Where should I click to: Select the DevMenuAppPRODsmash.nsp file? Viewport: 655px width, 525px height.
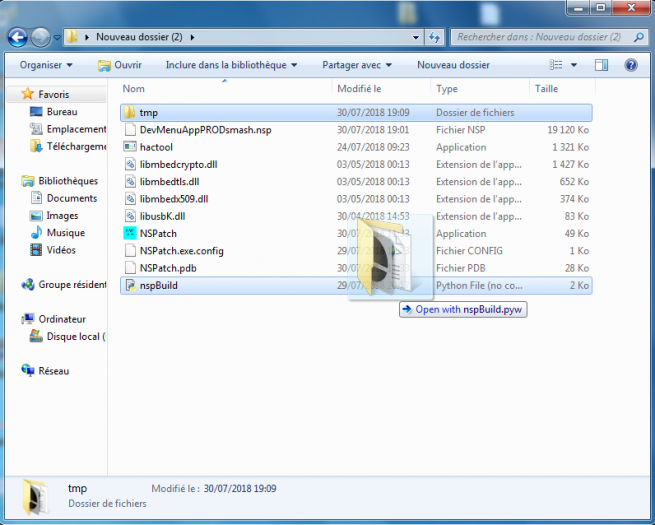pos(205,130)
